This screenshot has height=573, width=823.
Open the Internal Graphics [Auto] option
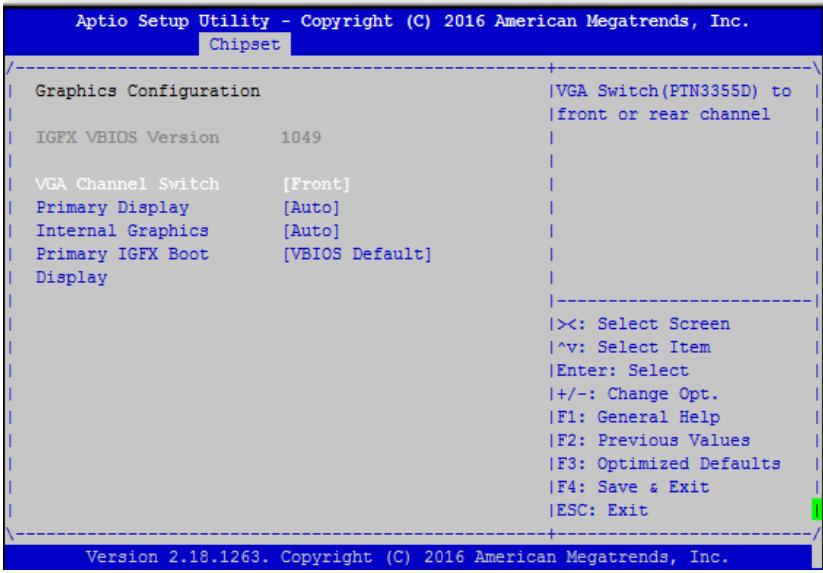pos(311,231)
